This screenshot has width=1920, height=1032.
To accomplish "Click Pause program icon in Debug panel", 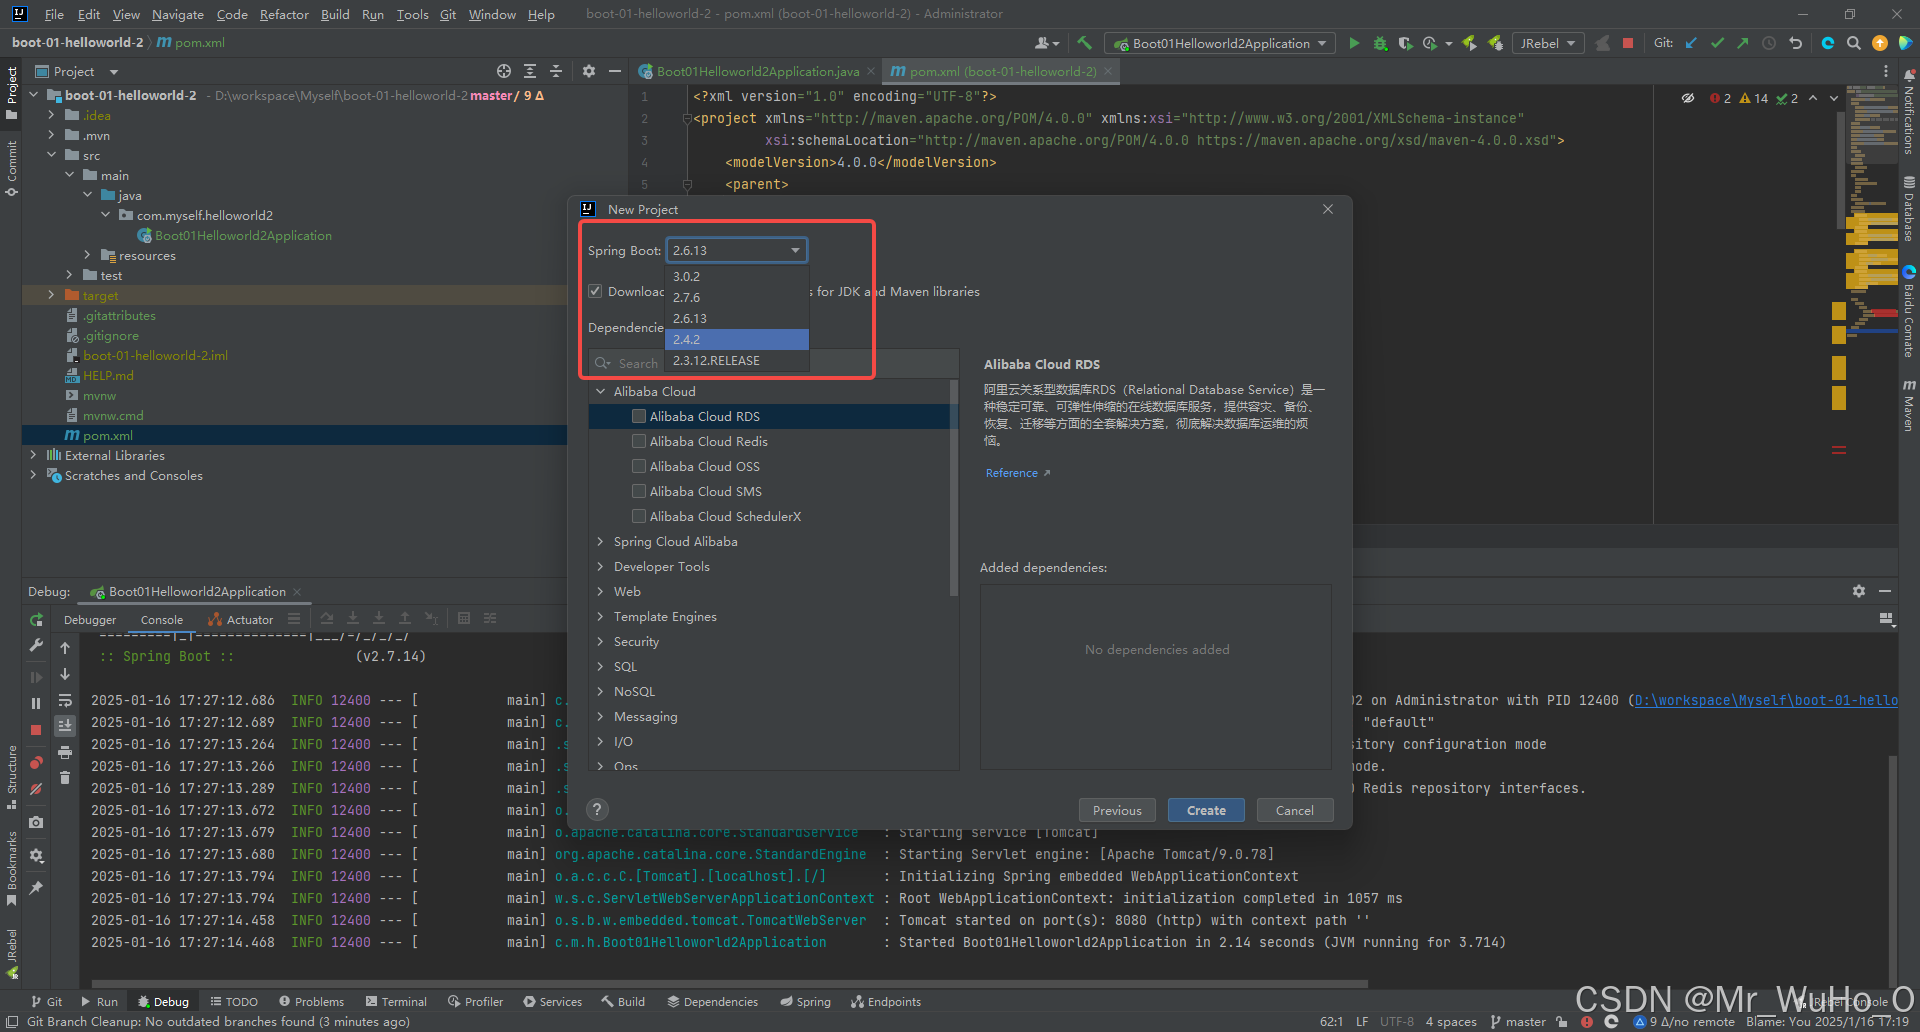I will (x=36, y=703).
